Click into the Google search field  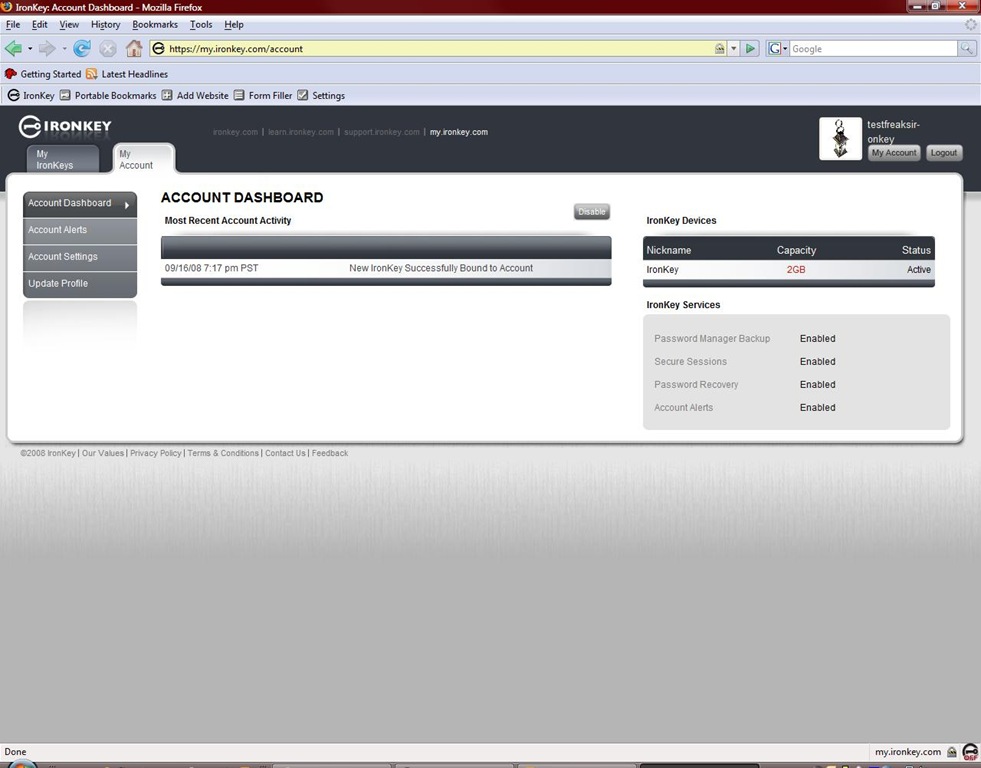tap(872, 48)
